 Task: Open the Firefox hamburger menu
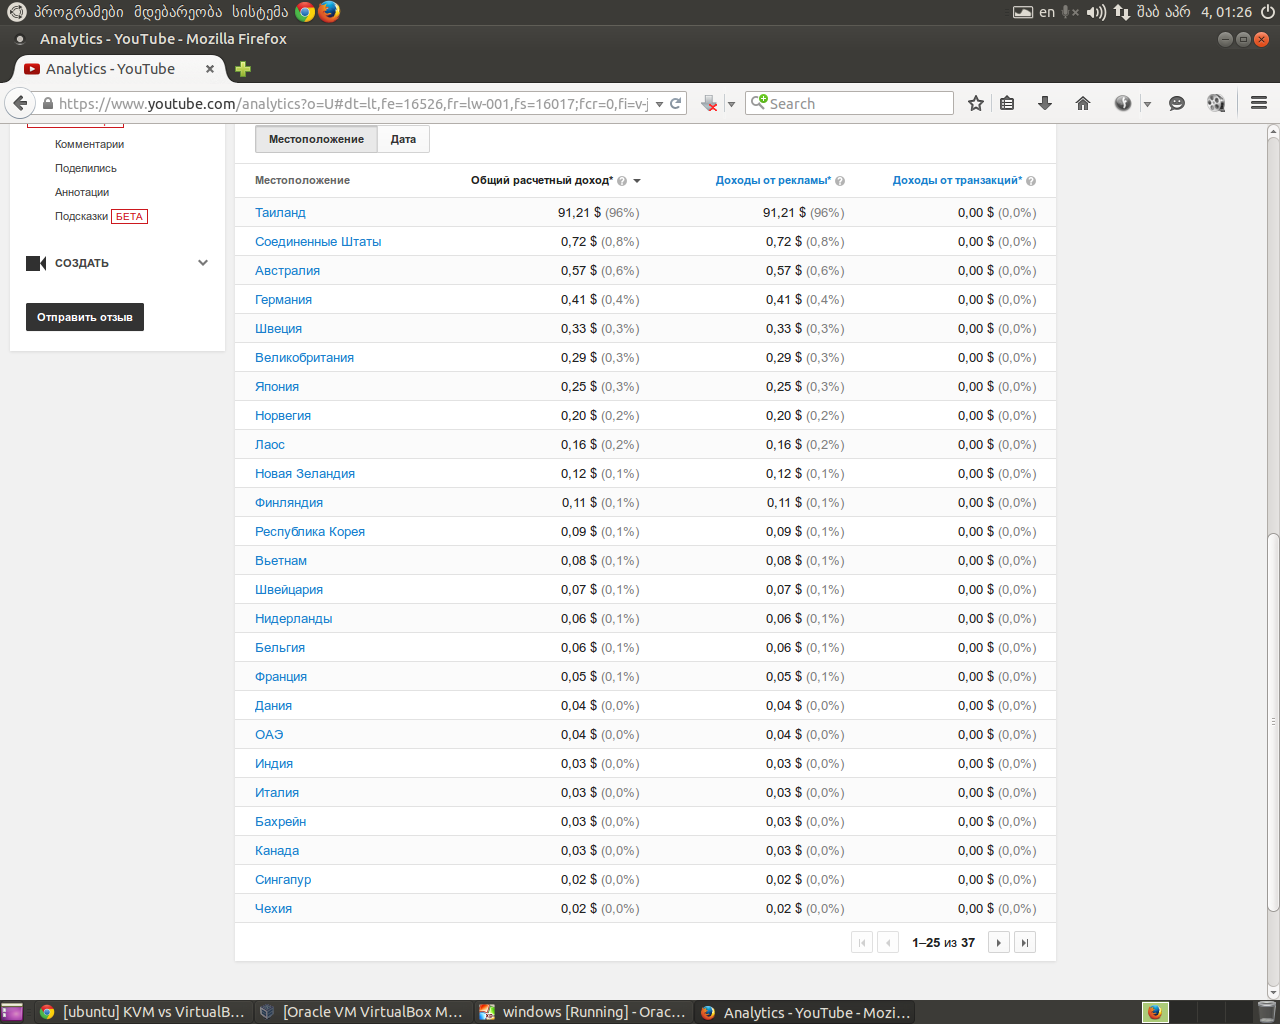click(x=1259, y=103)
